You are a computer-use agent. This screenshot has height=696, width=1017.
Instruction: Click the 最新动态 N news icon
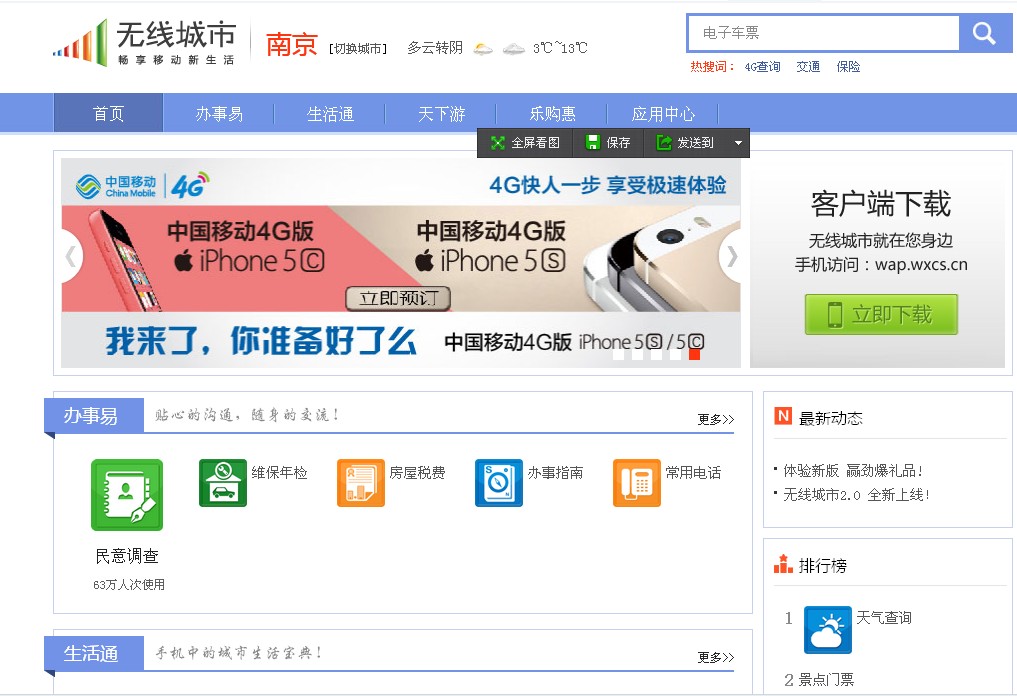coord(783,416)
